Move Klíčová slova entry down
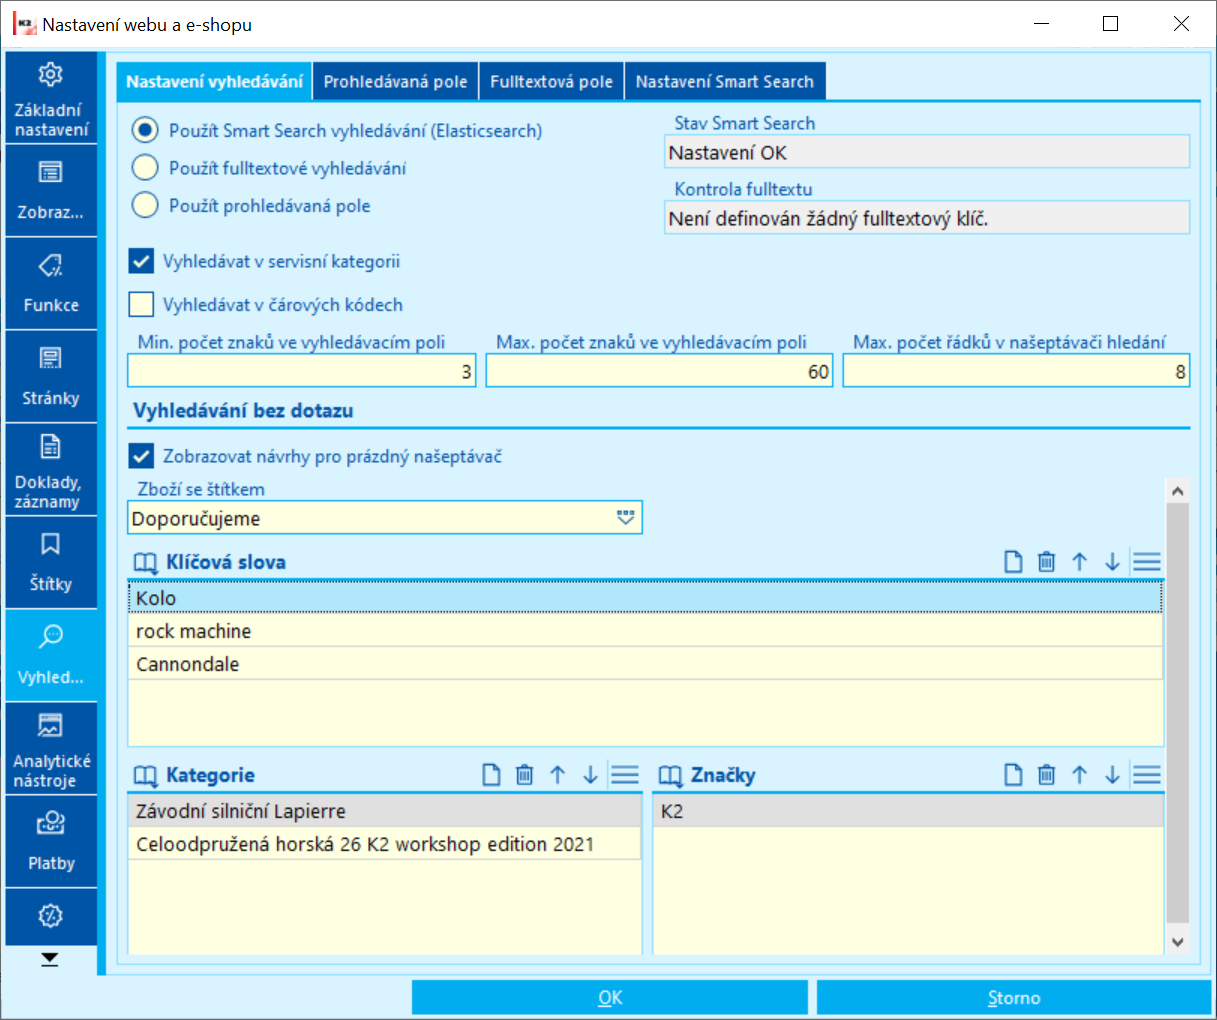Viewport: 1217px width, 1020px height. [x=1112, y=562]
